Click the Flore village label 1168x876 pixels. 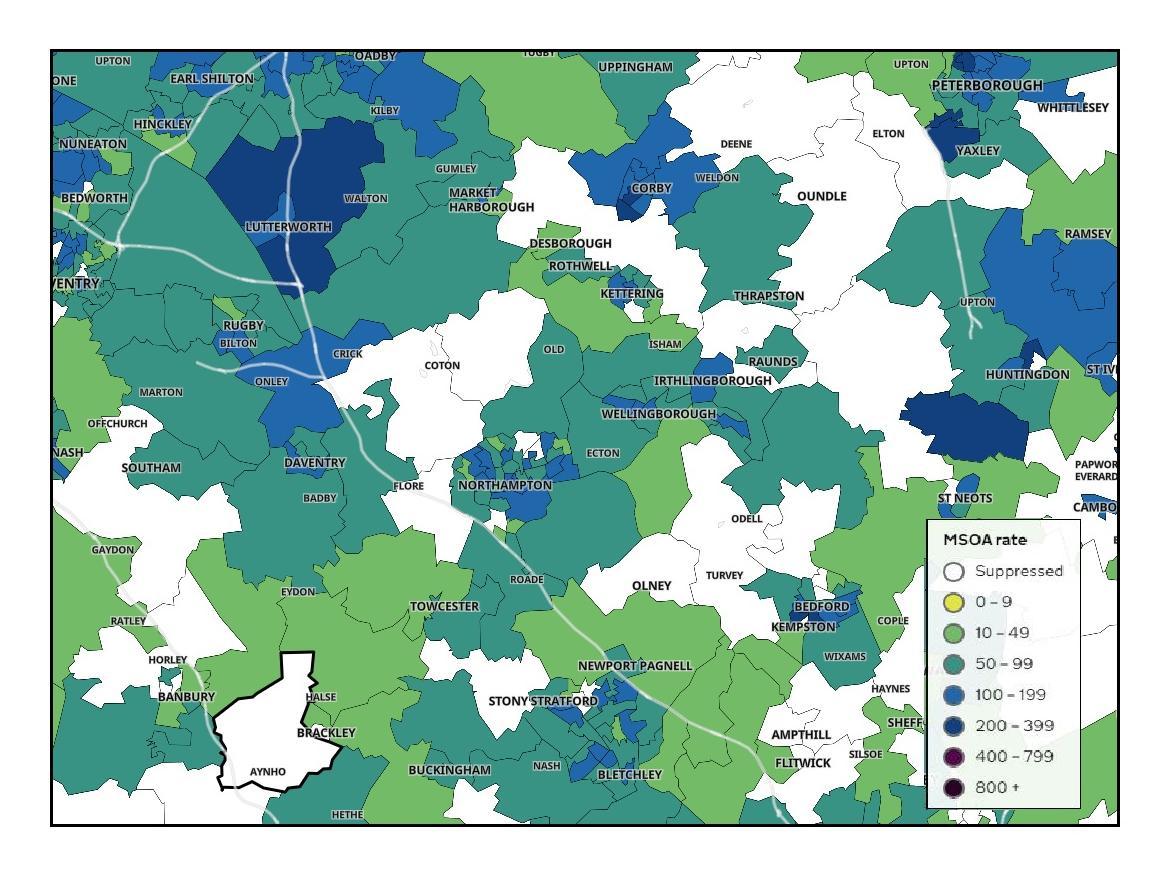pyautogui.click(x=408, y=486)
